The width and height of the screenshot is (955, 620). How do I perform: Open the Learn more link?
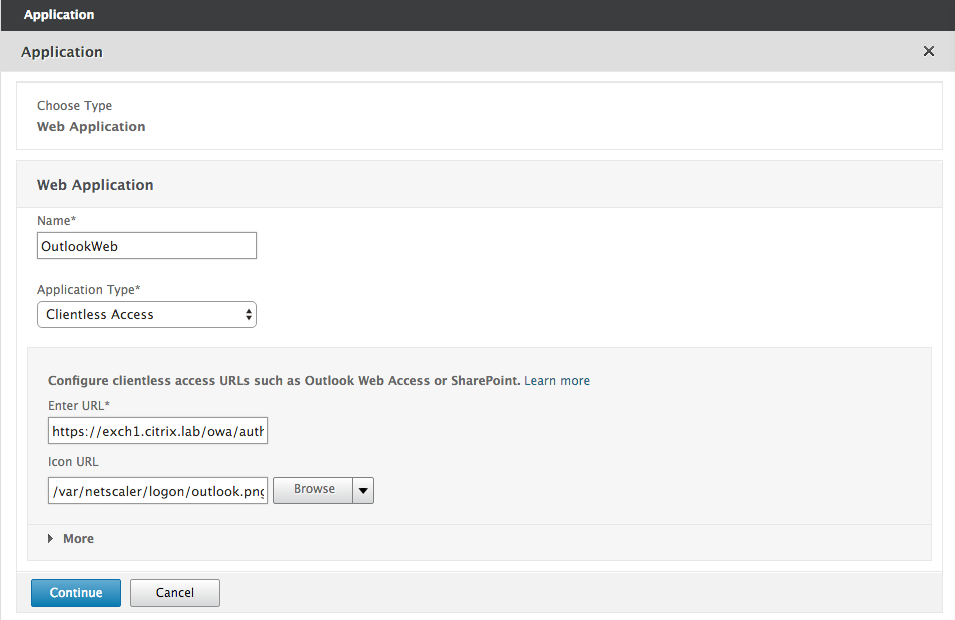(x=556, y=381)
